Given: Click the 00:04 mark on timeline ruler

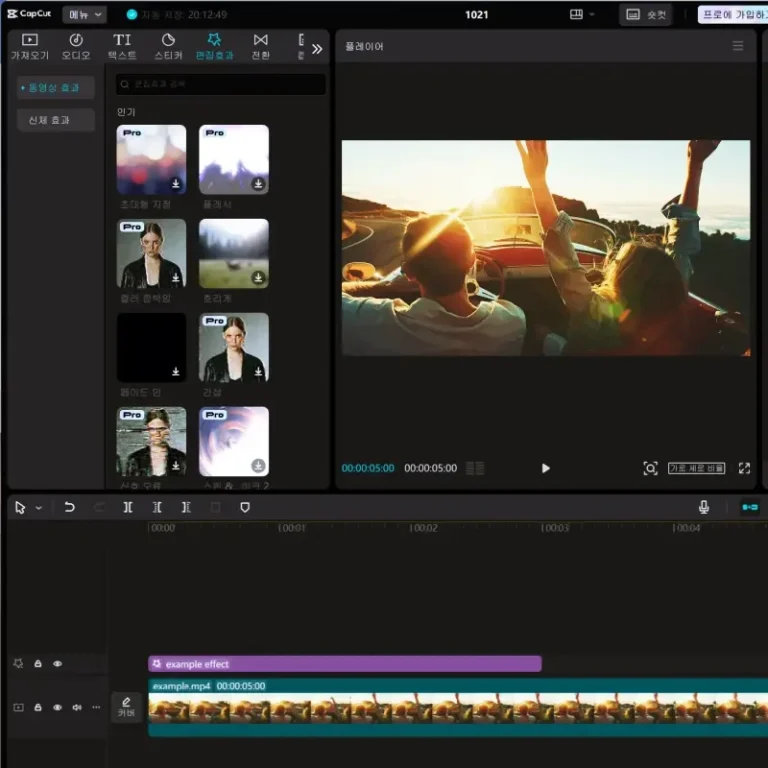Looking at the screenshot, I should coord(686,528).
